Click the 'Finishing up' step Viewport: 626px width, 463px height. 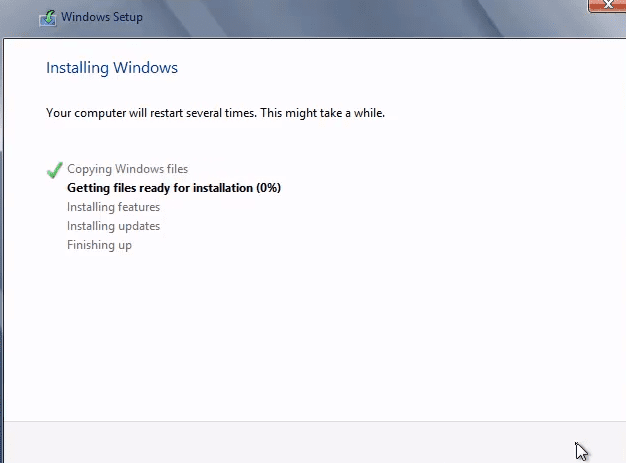[99, 245]
